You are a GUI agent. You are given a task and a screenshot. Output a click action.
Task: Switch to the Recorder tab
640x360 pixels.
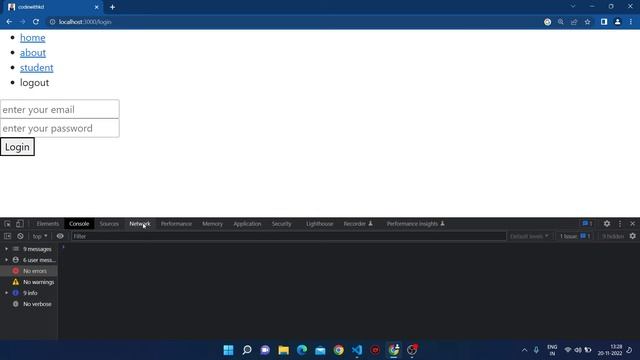(358, 224)
